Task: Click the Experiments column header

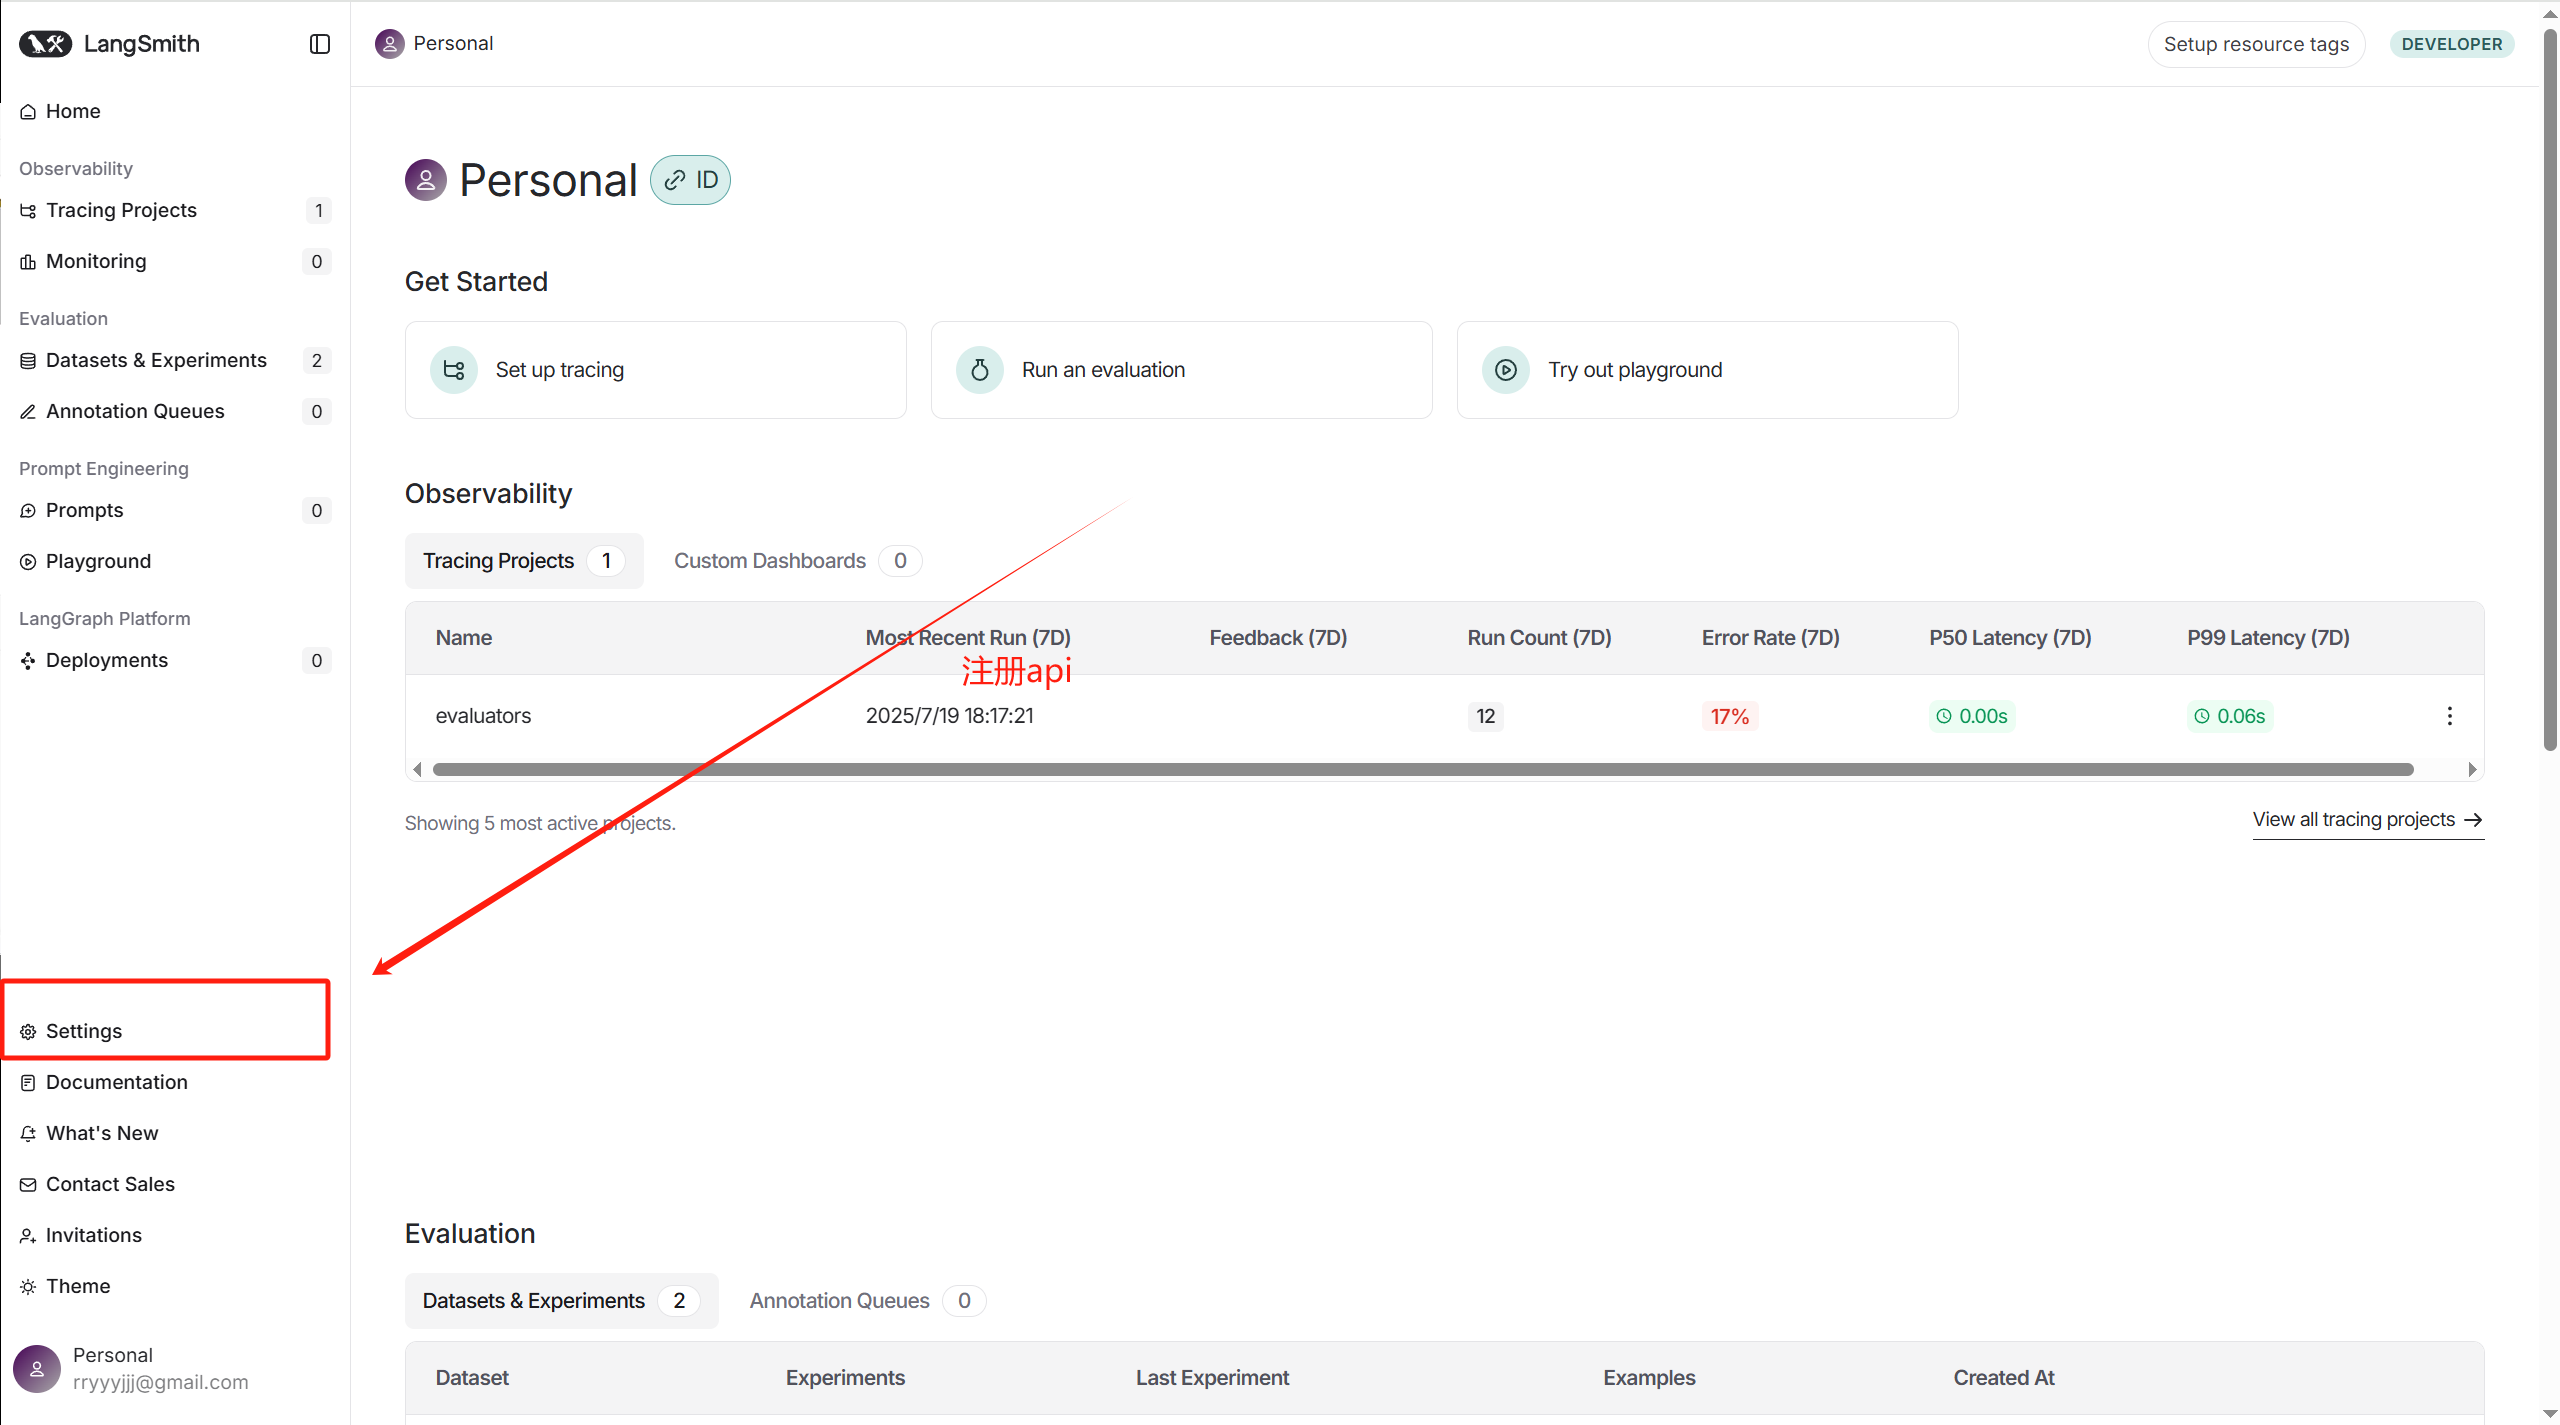Action: click(845, 1378)
